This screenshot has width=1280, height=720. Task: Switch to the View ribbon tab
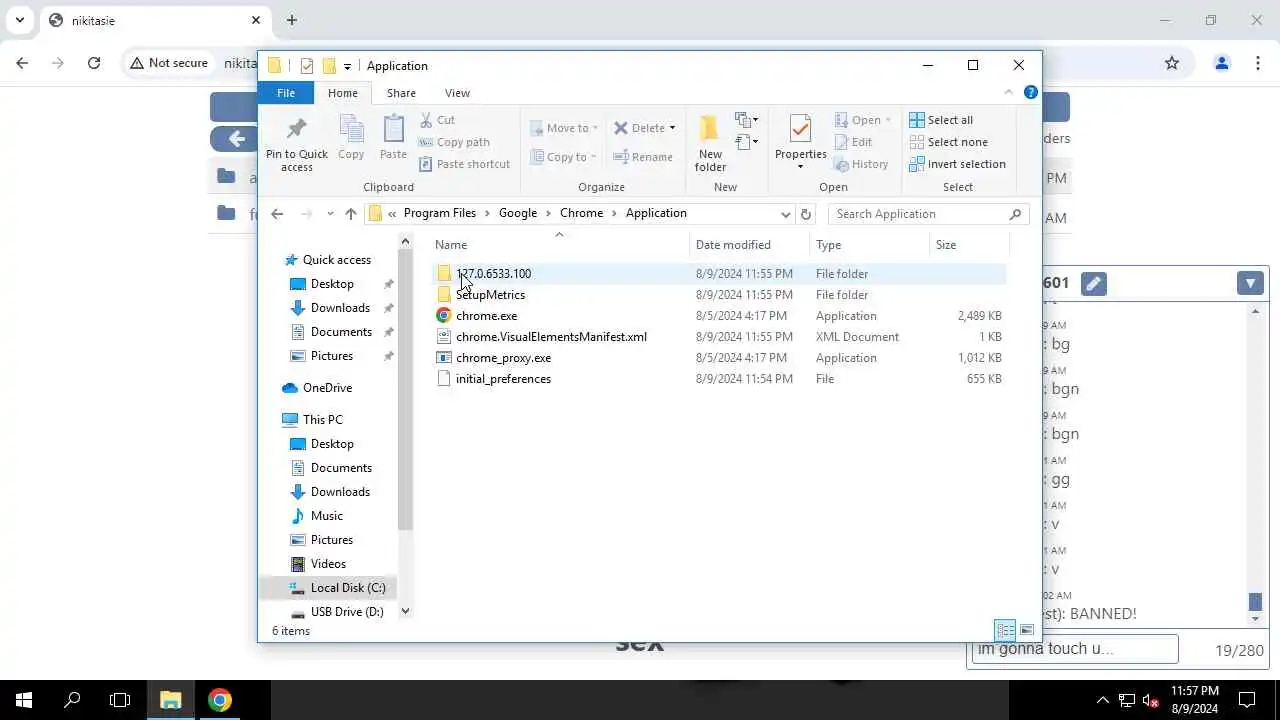[457, 93]
